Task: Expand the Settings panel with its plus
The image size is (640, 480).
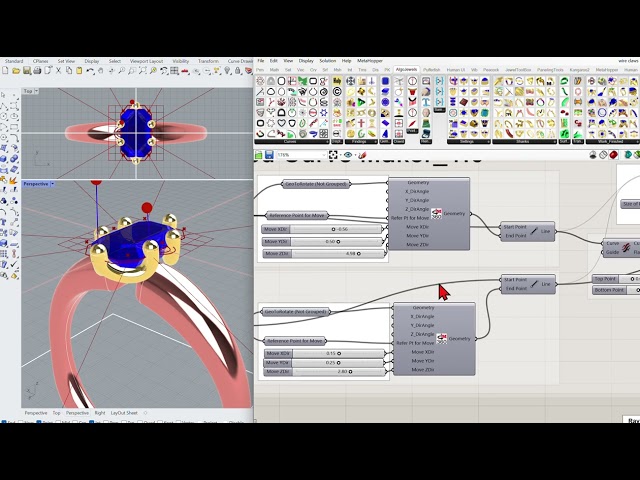Action: (488, 142)
